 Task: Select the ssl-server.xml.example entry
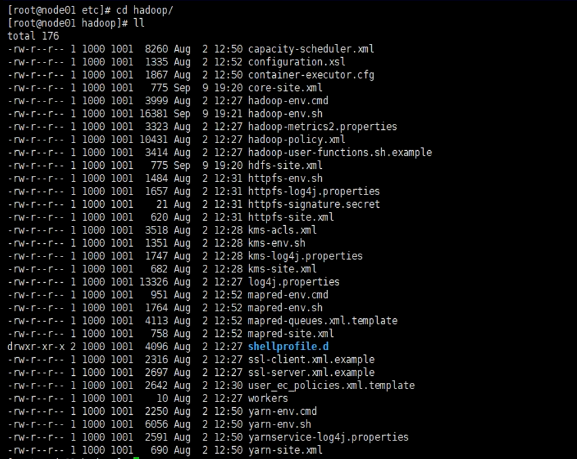point(311,373)
